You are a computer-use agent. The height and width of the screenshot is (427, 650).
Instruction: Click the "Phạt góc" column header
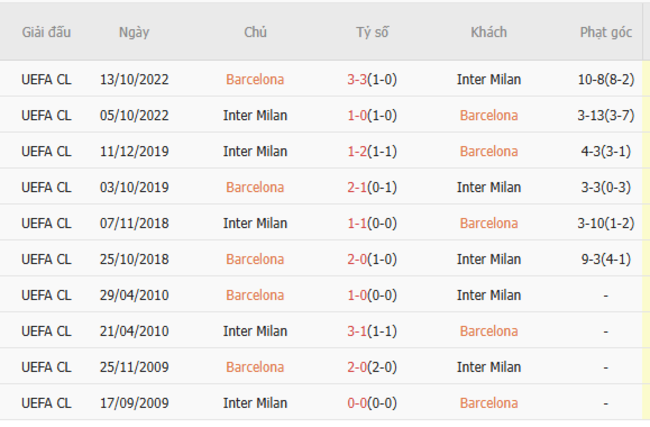pyautogui.click(x=606, y=32)
